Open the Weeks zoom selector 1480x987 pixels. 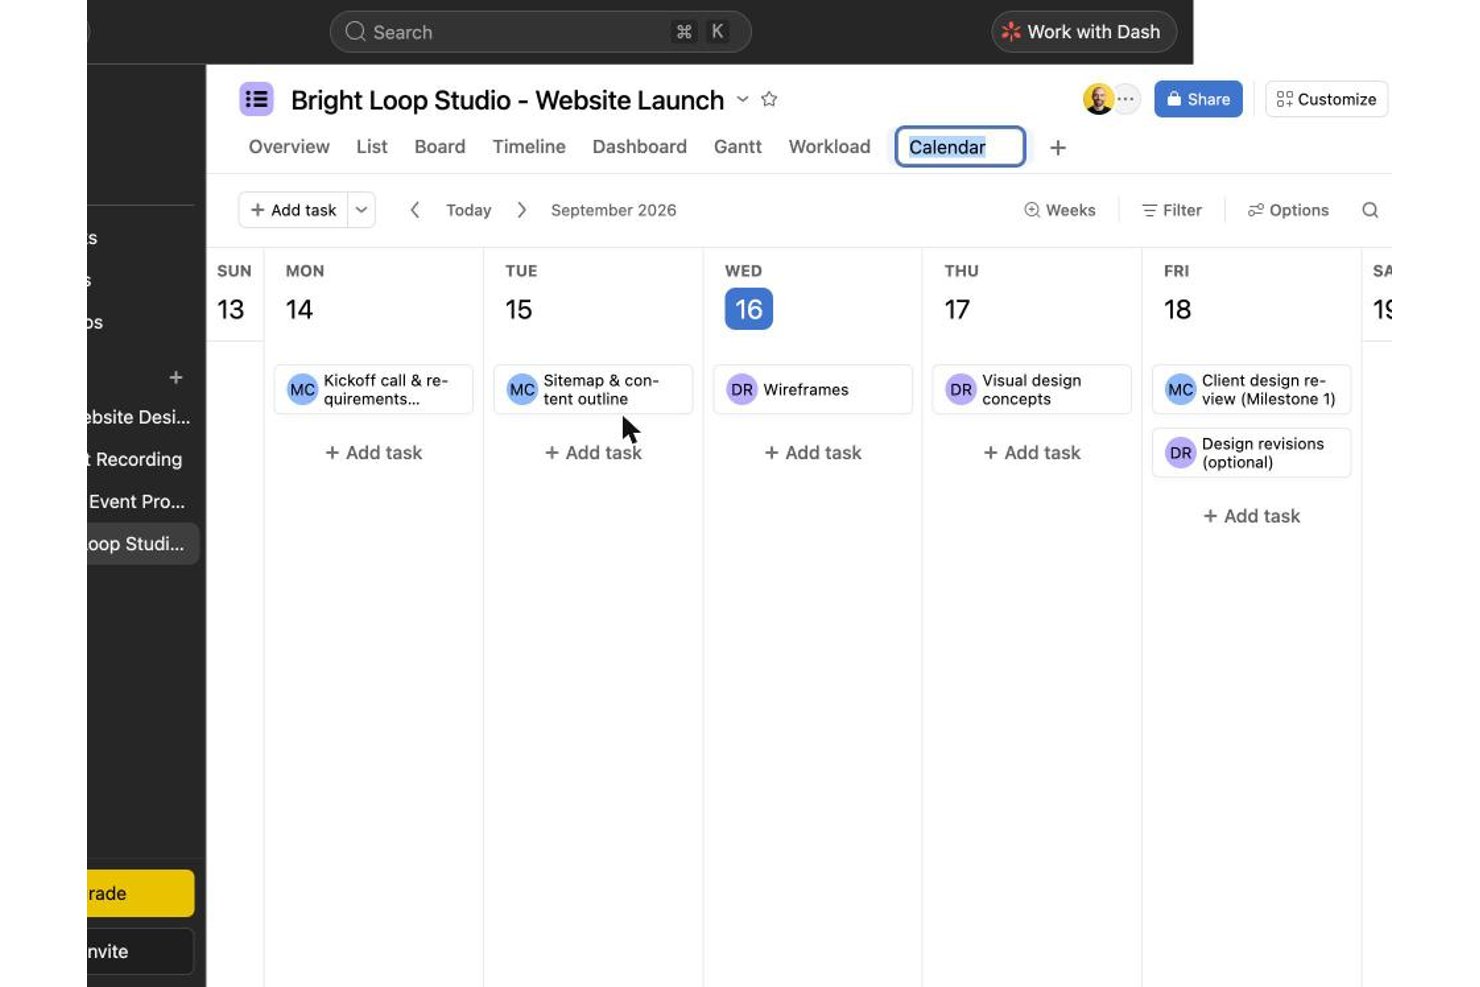pyautogui.click(x=1059, y=210)
